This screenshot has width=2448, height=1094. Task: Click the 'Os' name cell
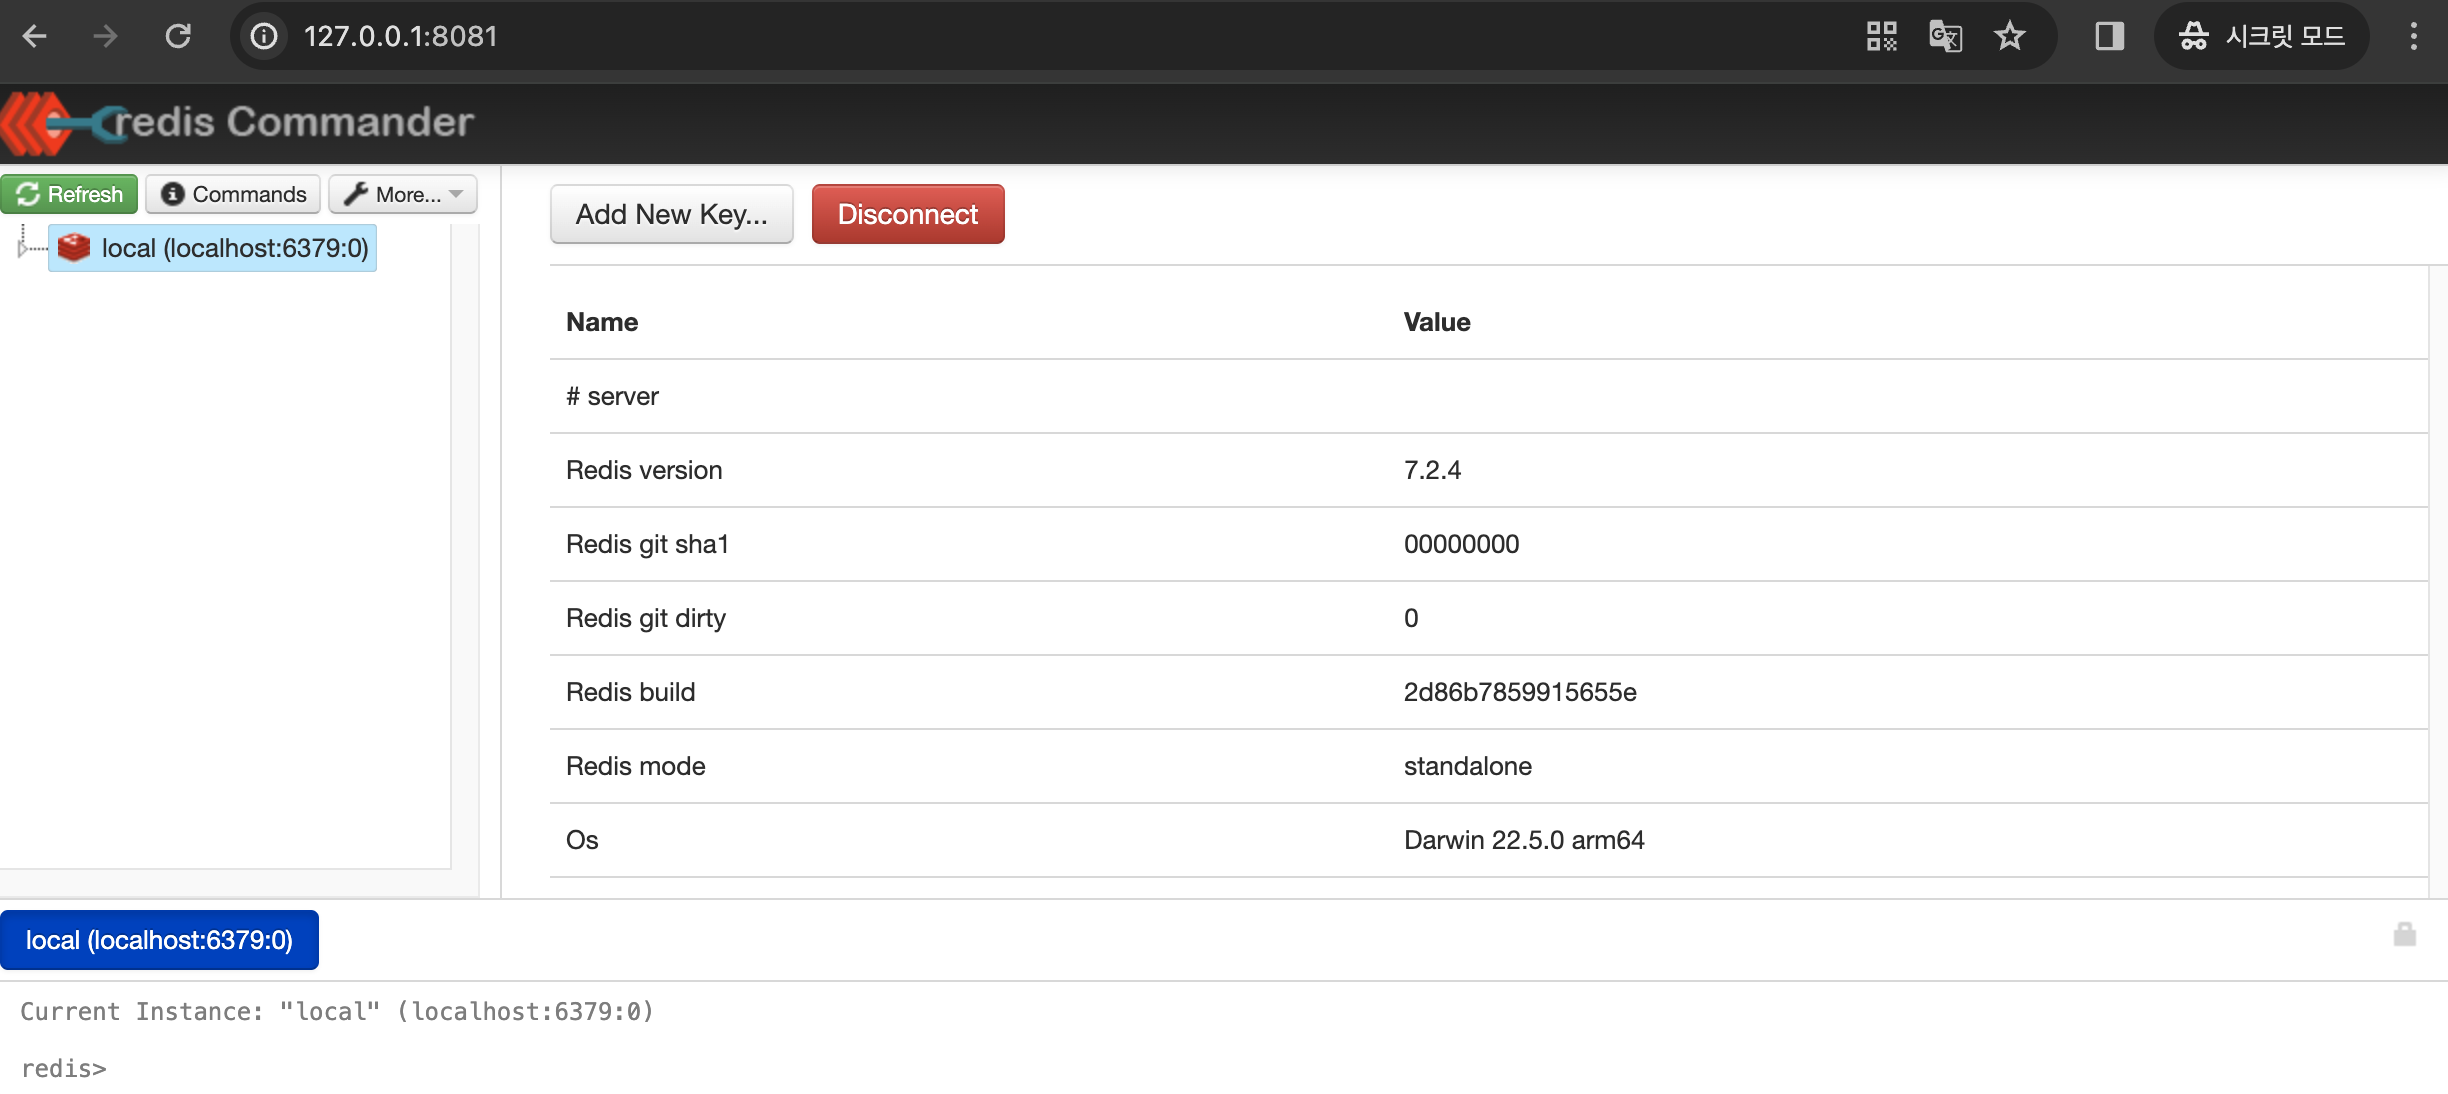[x=582, y=840]
